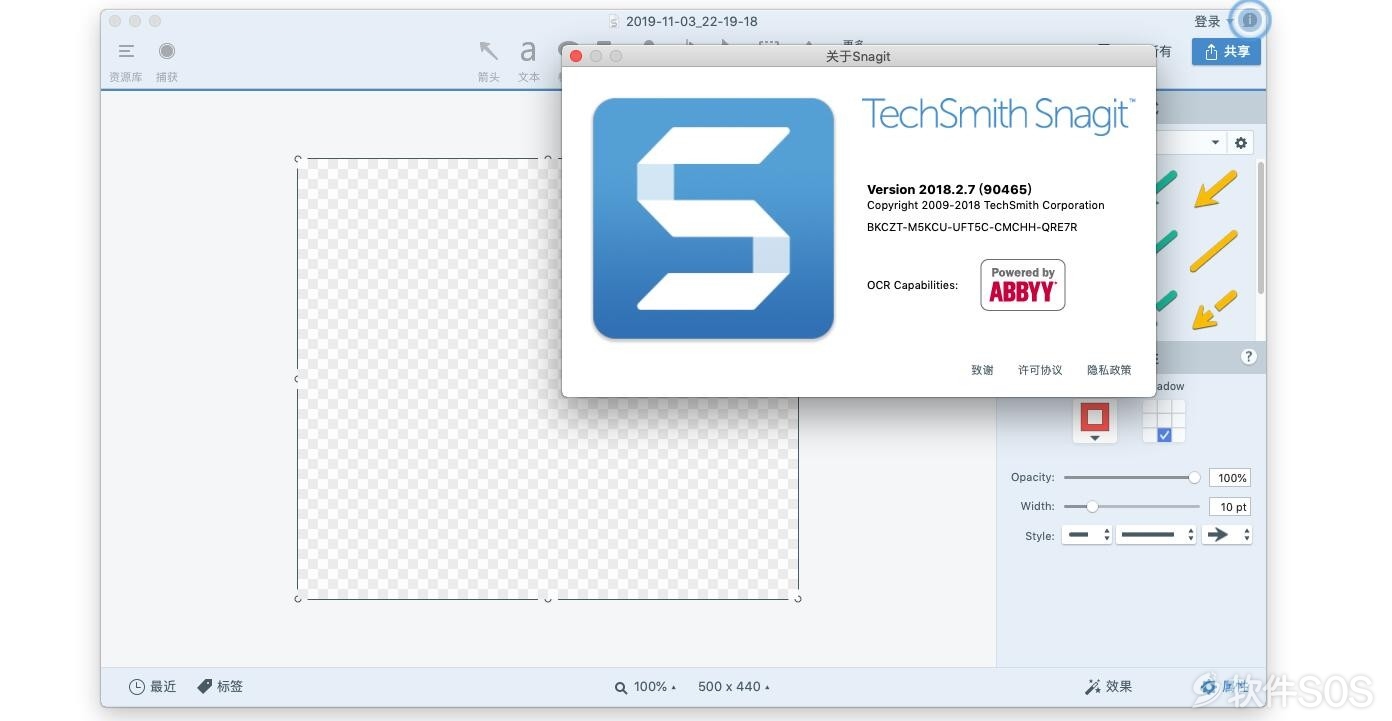Select the 箭头 arrow tool
This screenshot has height=721, width=1392.
489,61
